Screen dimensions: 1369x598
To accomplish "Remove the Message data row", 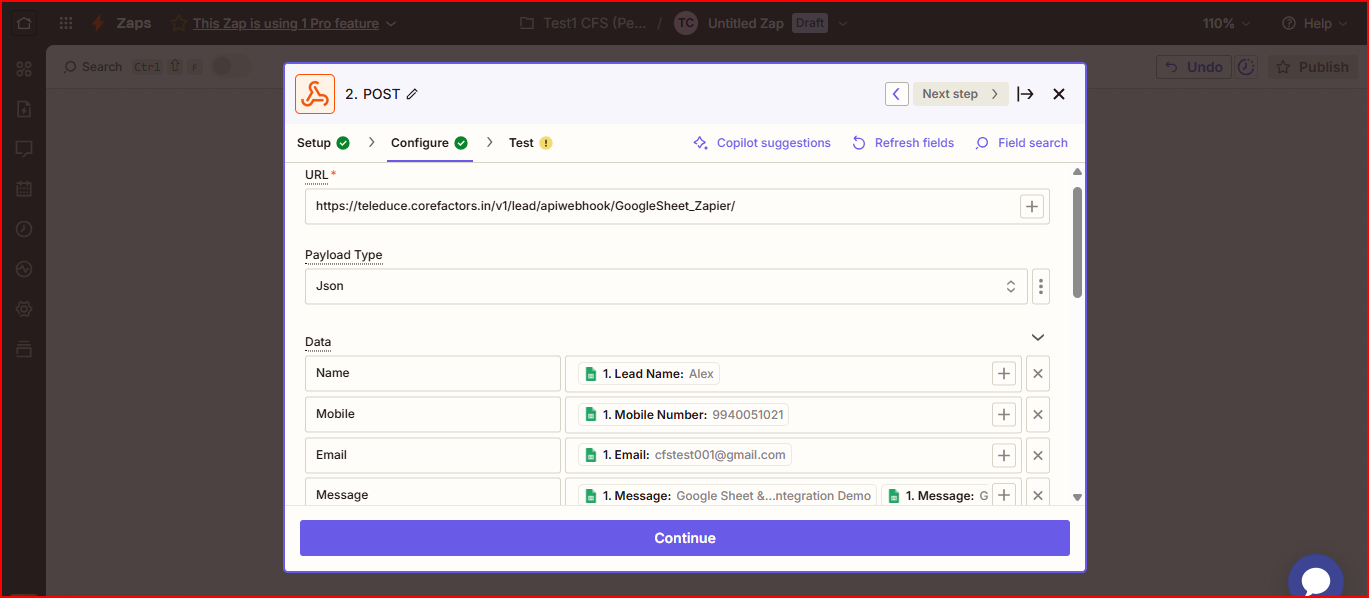I will (x=1038, y=496).
